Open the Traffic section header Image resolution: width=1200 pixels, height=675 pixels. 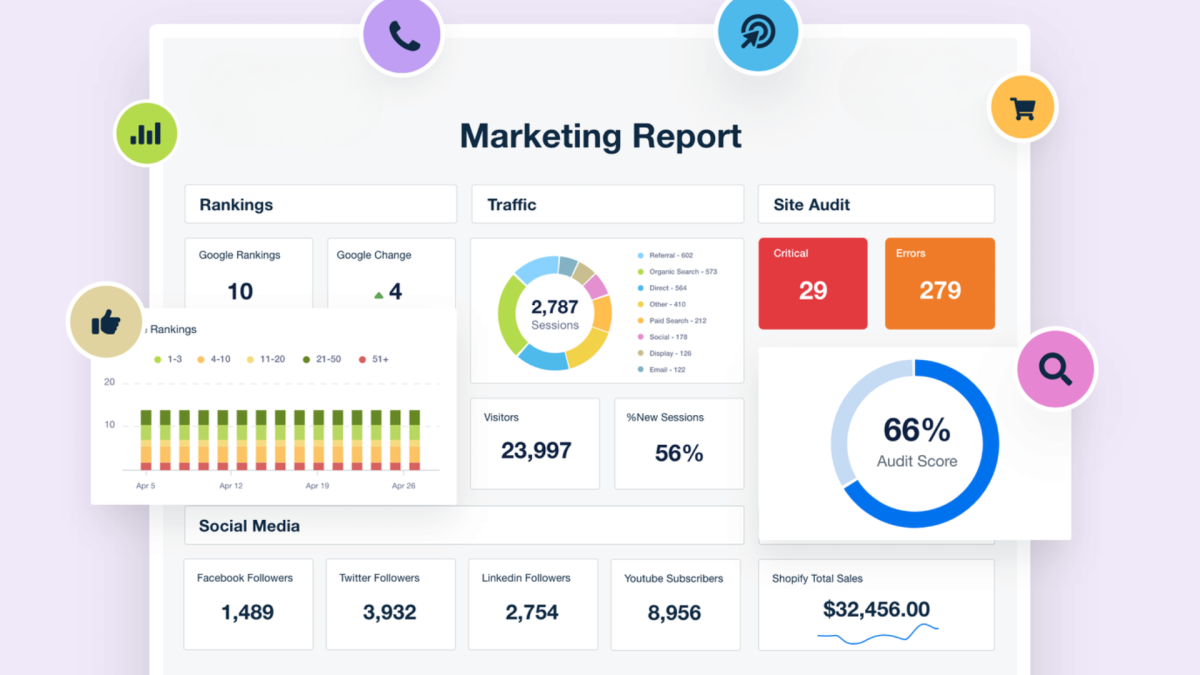608,204
